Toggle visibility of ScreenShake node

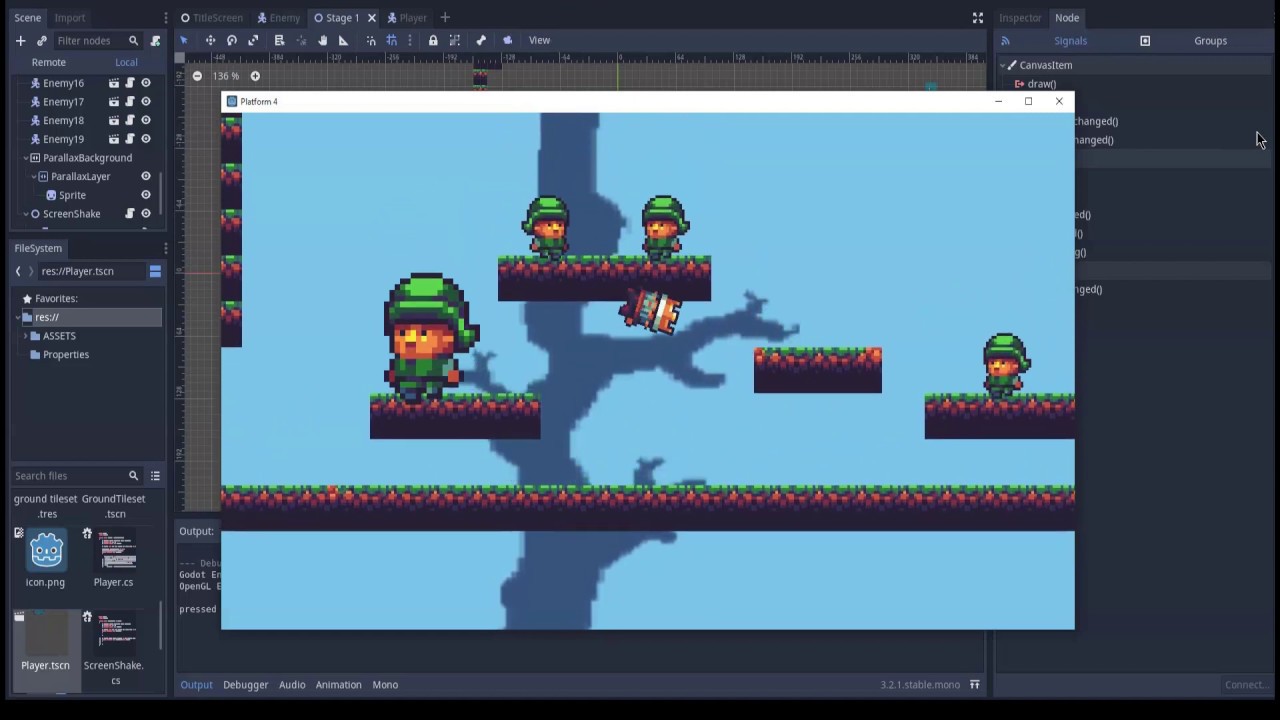(x=146, y=214)
